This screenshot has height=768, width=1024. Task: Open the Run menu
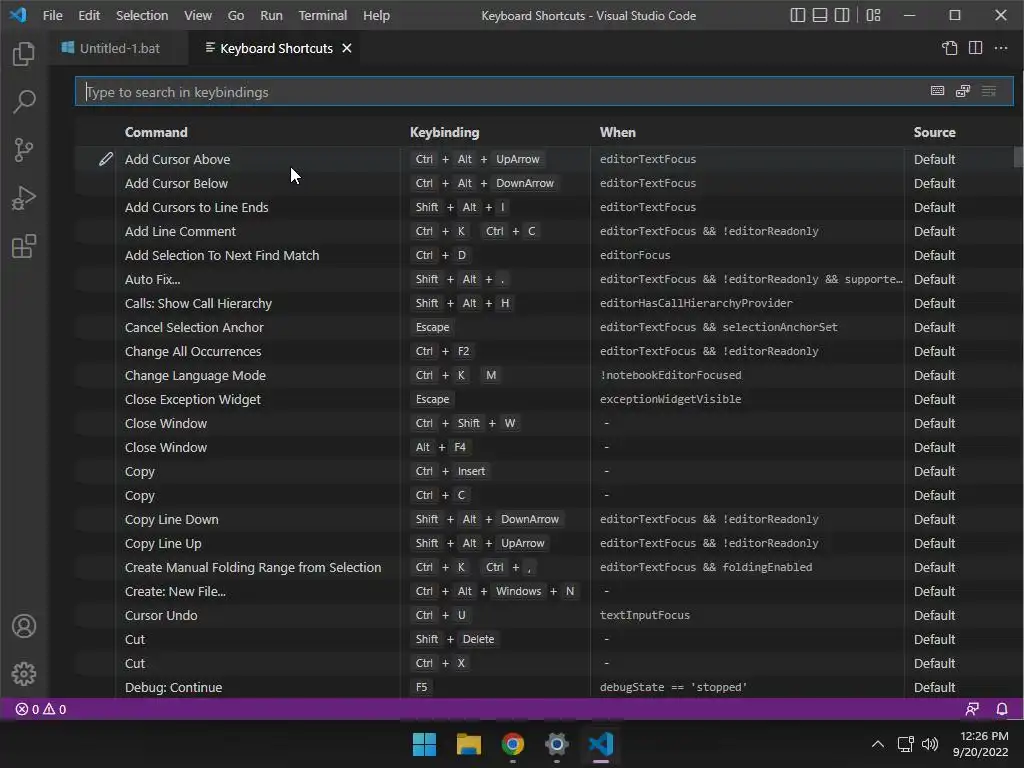point(271,15)
